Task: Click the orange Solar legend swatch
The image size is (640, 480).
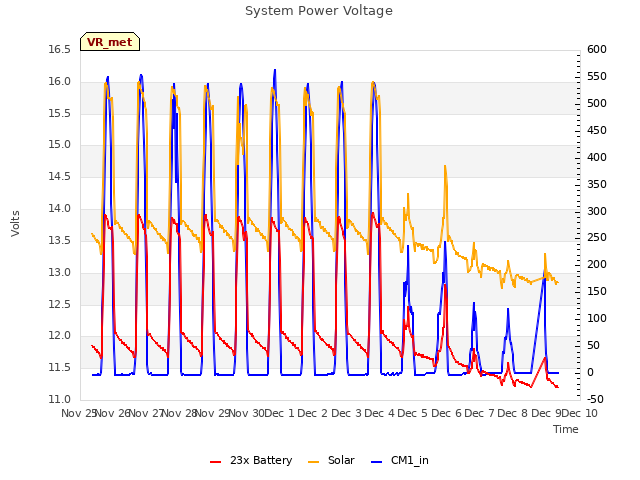Action: [x=313, y=462]
